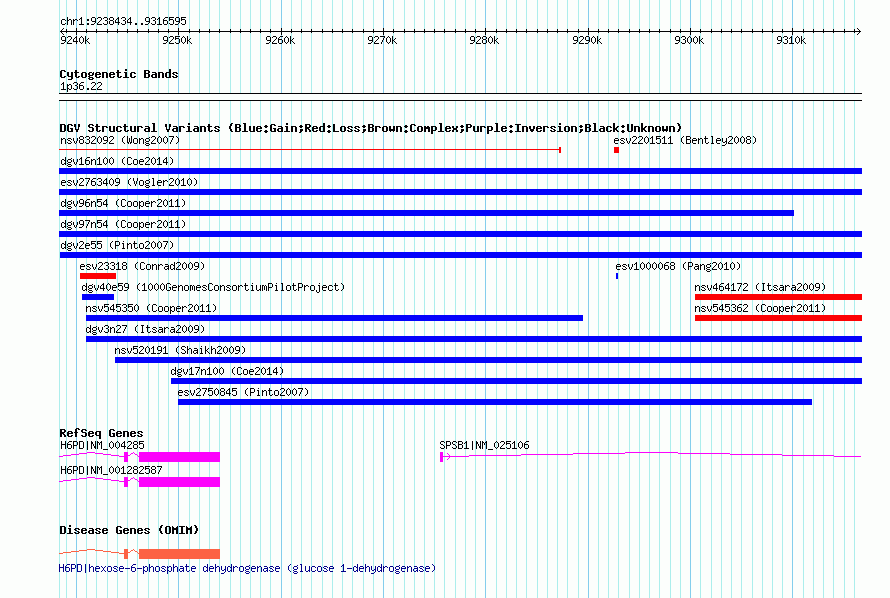Click the dgv16n100 (Coe2014) label
This screenshot has height=598, width=890.
117,161
